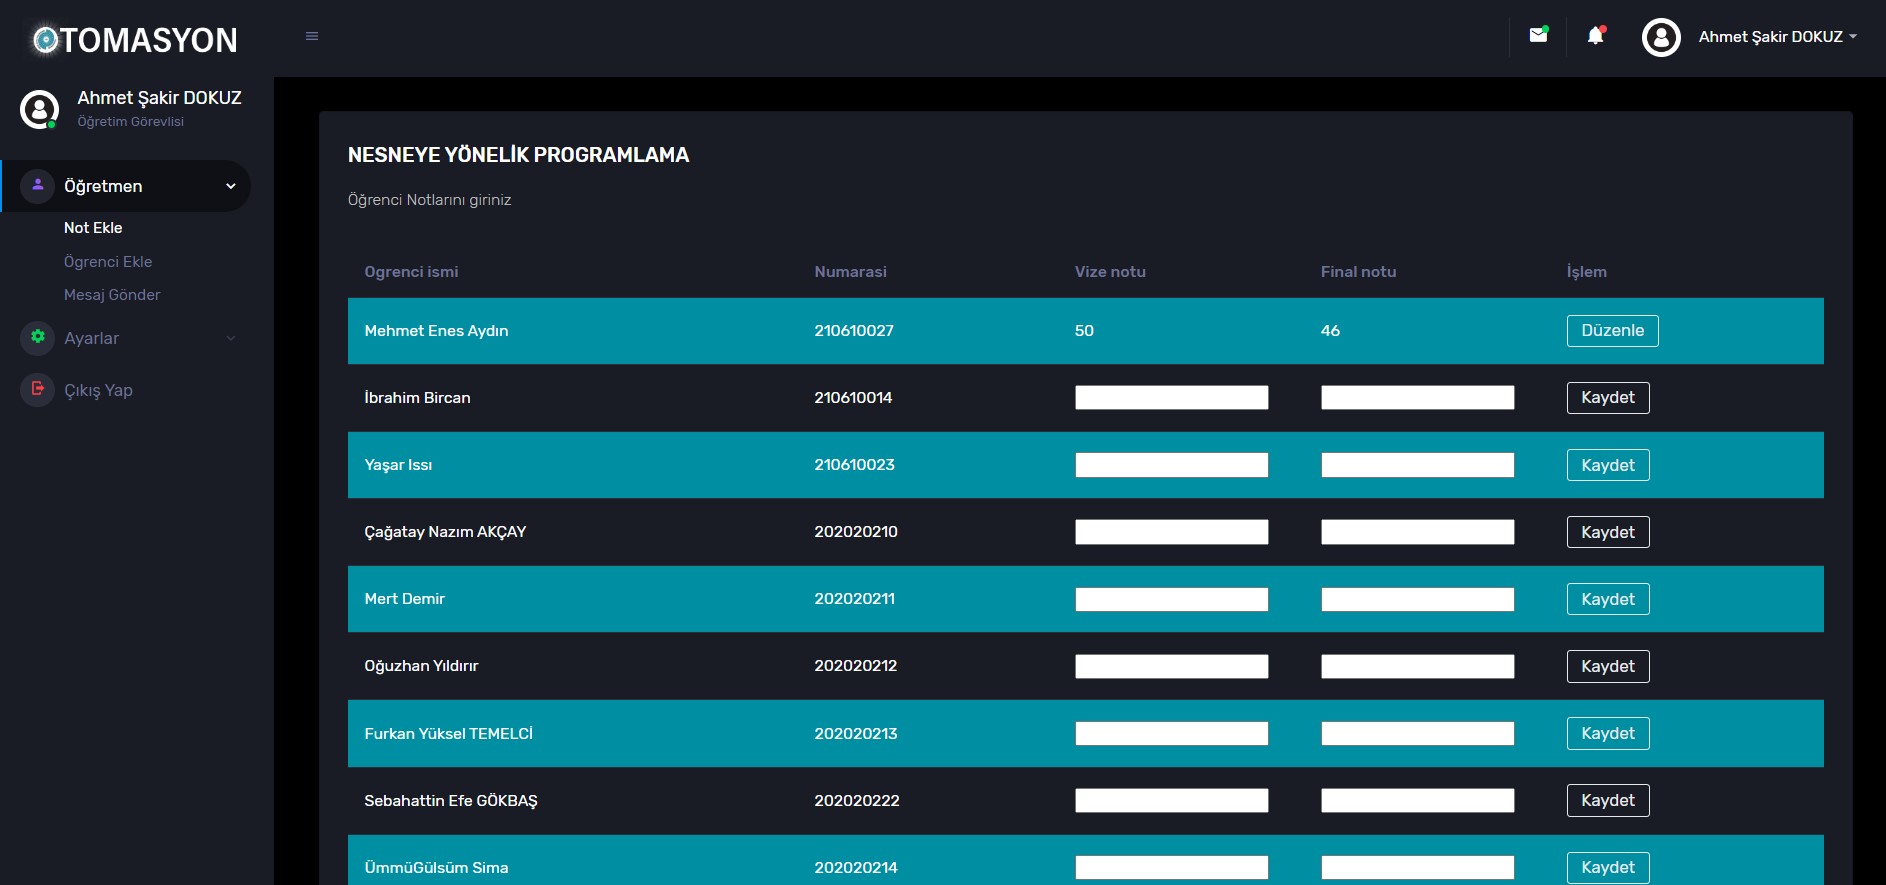Viewport: 1886px width, 885px height.
Task: Click Mehmet Enes Aydın's vize grade 50
Action: [x=1084, y=331]
